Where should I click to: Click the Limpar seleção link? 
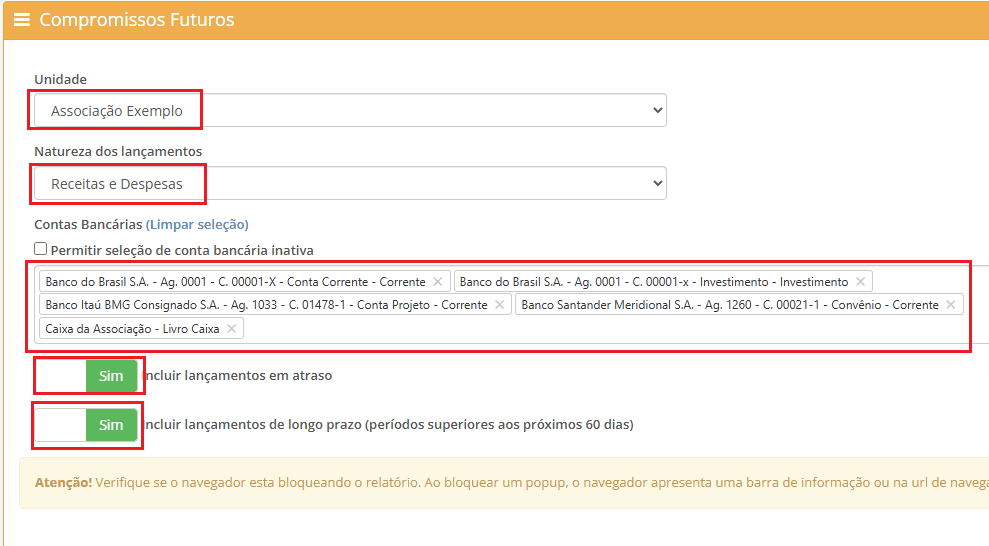(x=197, y=224)
